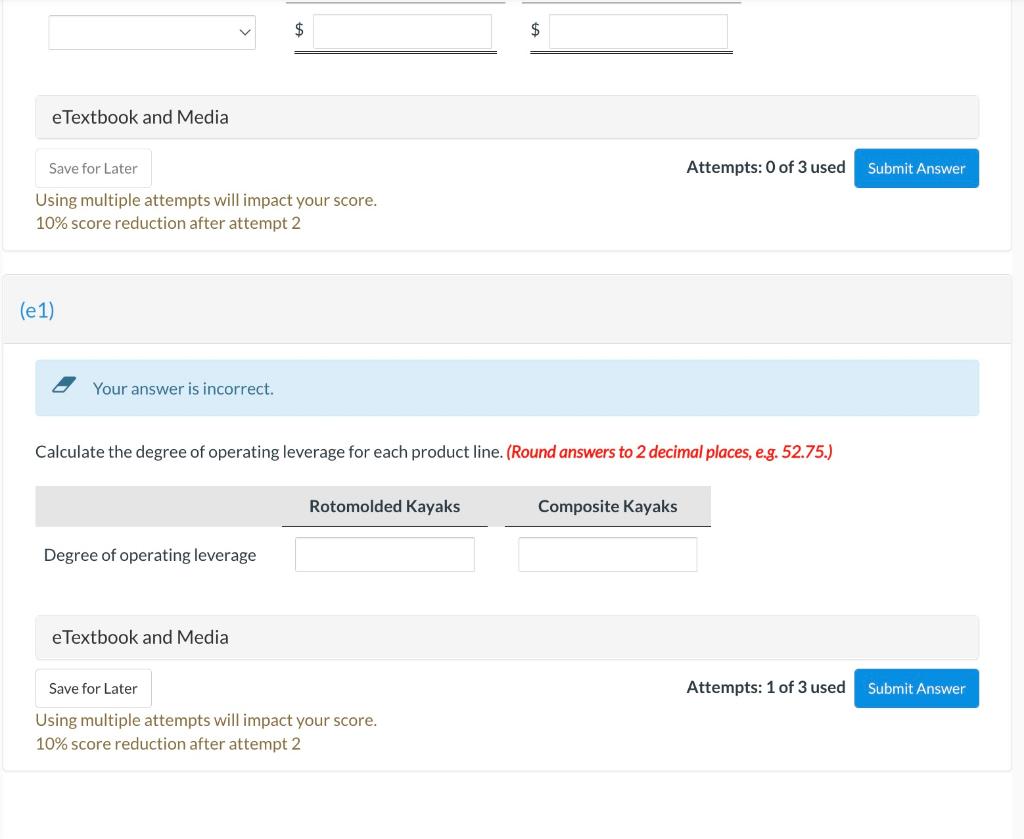Viewport: 1024px width, 839px height.
Task: Click the Attempts: 0 of 3 used text
Action: pyautogui.click(x=766, y=167)
